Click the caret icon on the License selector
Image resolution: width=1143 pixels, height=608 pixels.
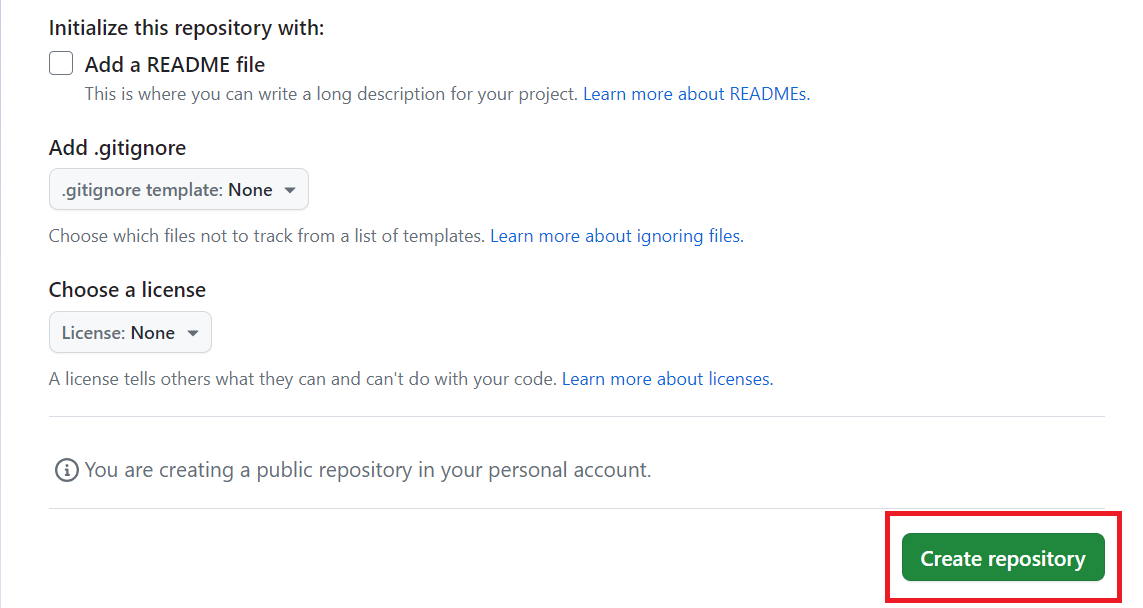point(190,332)
